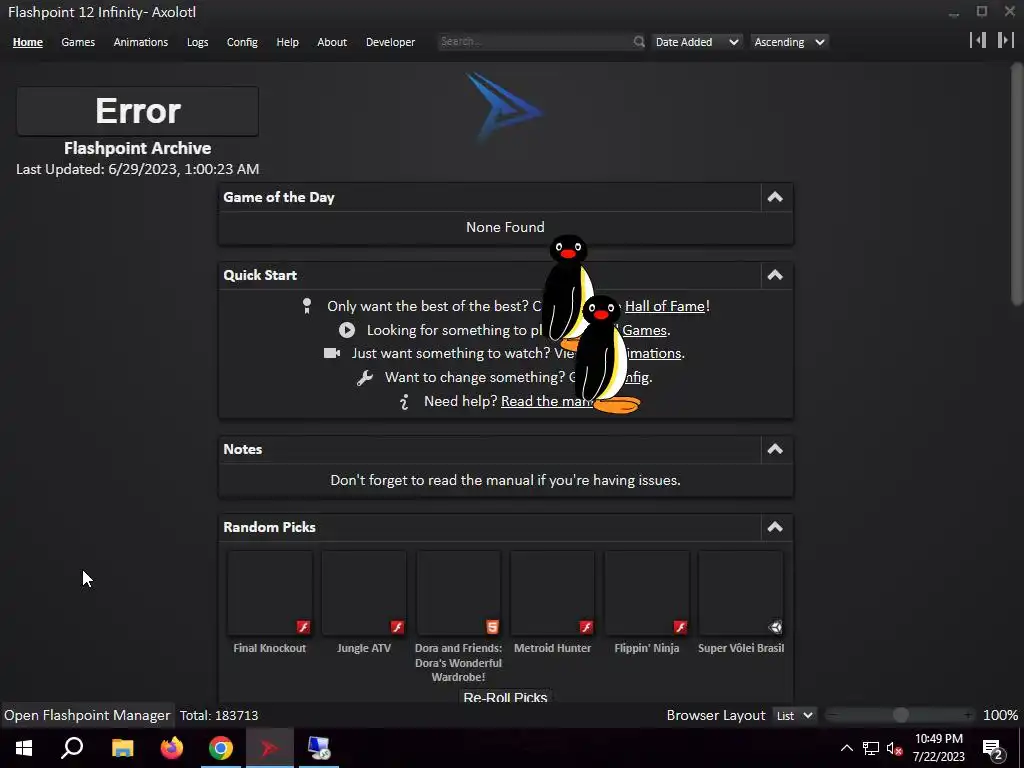Click the info icon beside 'Need help?'

point(404,402)
